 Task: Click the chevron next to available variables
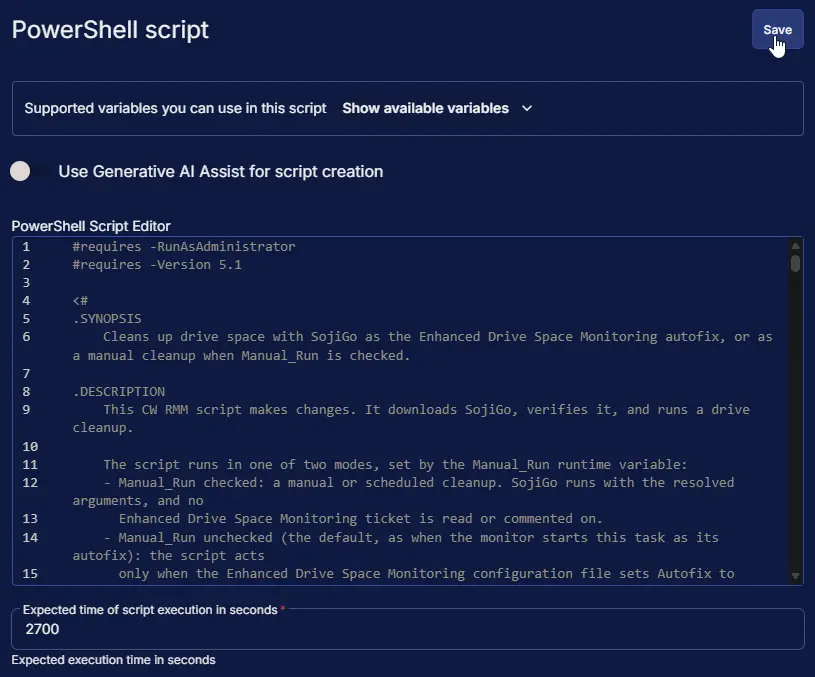527,108
